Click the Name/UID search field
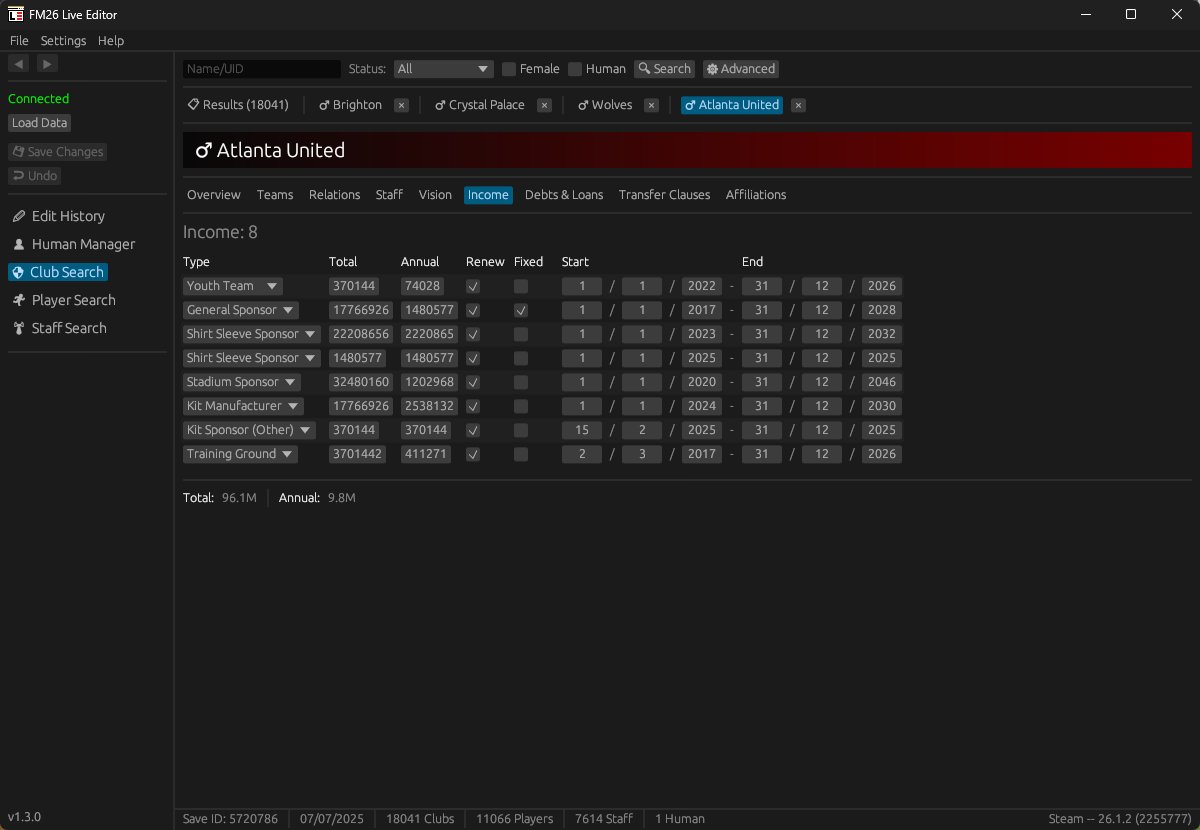The image size is (1200, 830). pyautogui.click(x=262, y=69)
